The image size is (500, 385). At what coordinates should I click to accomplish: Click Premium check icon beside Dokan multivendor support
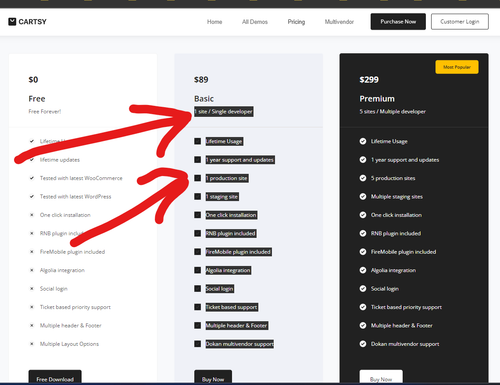(x=363, y=344)
